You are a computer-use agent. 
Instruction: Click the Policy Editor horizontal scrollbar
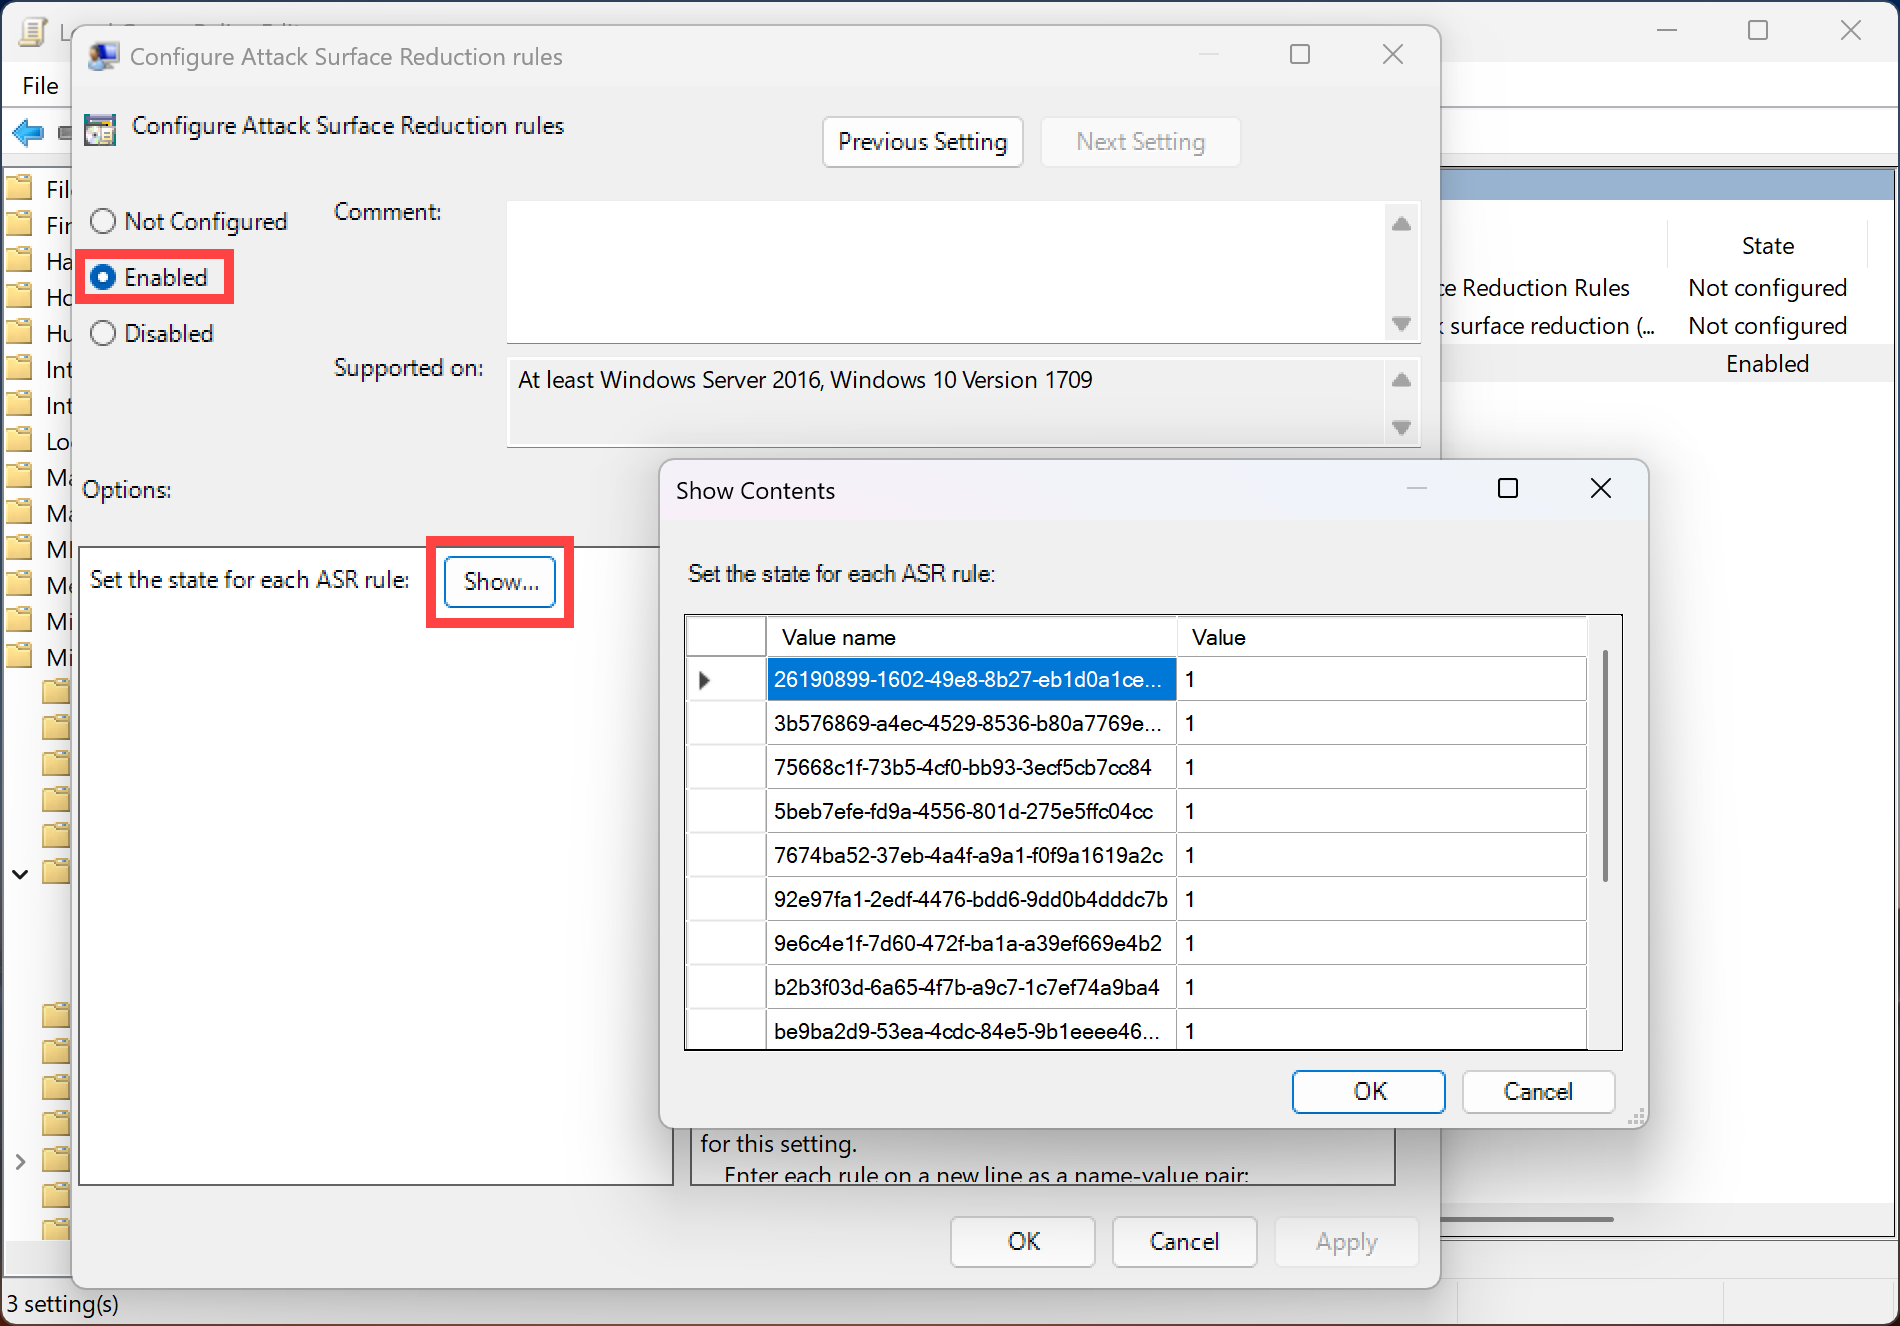[x=1526, y=1219]
